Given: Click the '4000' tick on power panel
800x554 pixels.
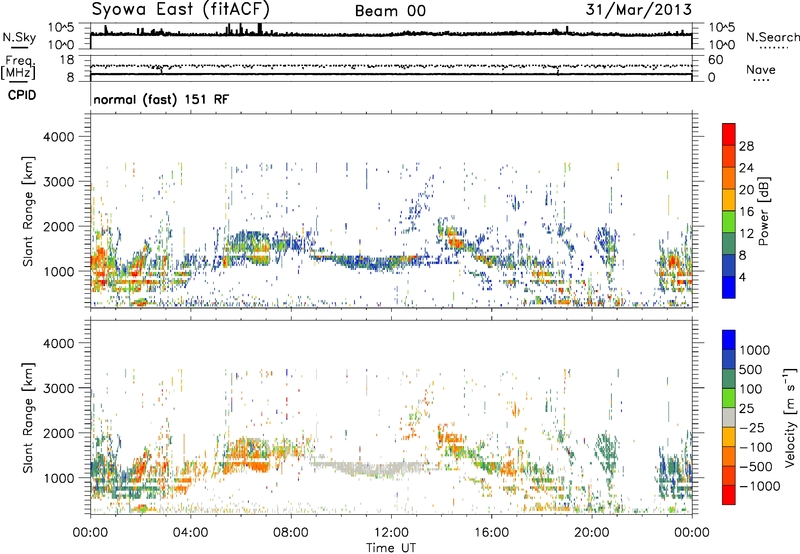Looking at the screenshot, I should [59, 137].
